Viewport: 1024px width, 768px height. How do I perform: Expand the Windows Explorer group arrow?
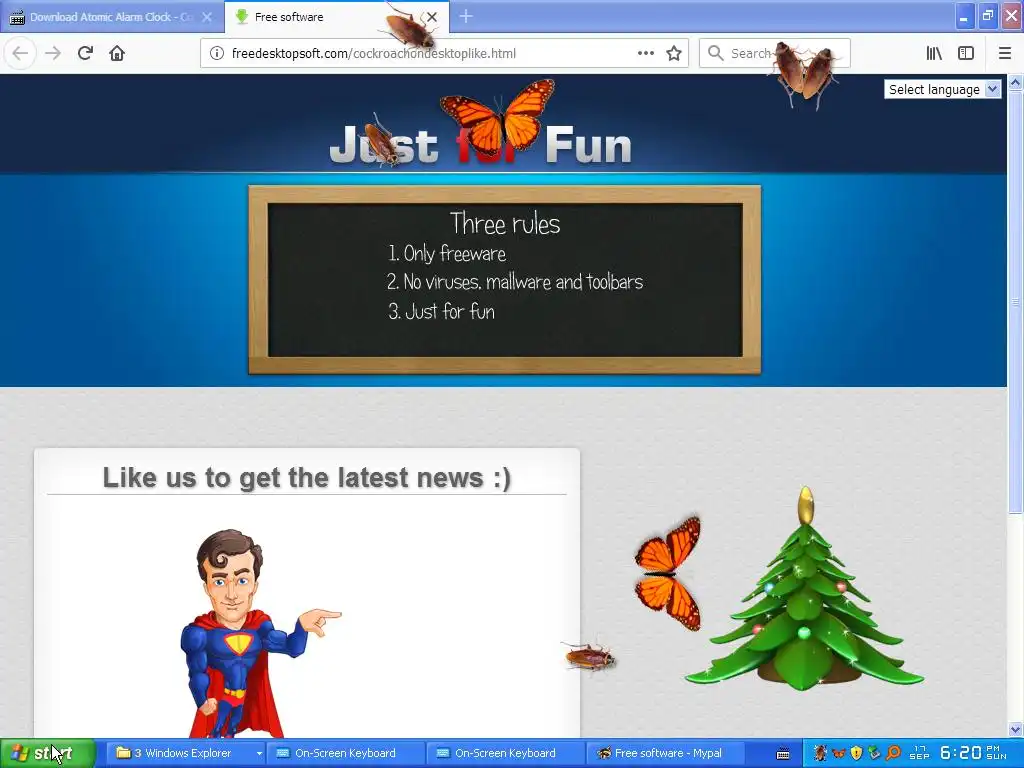[259, 753]
